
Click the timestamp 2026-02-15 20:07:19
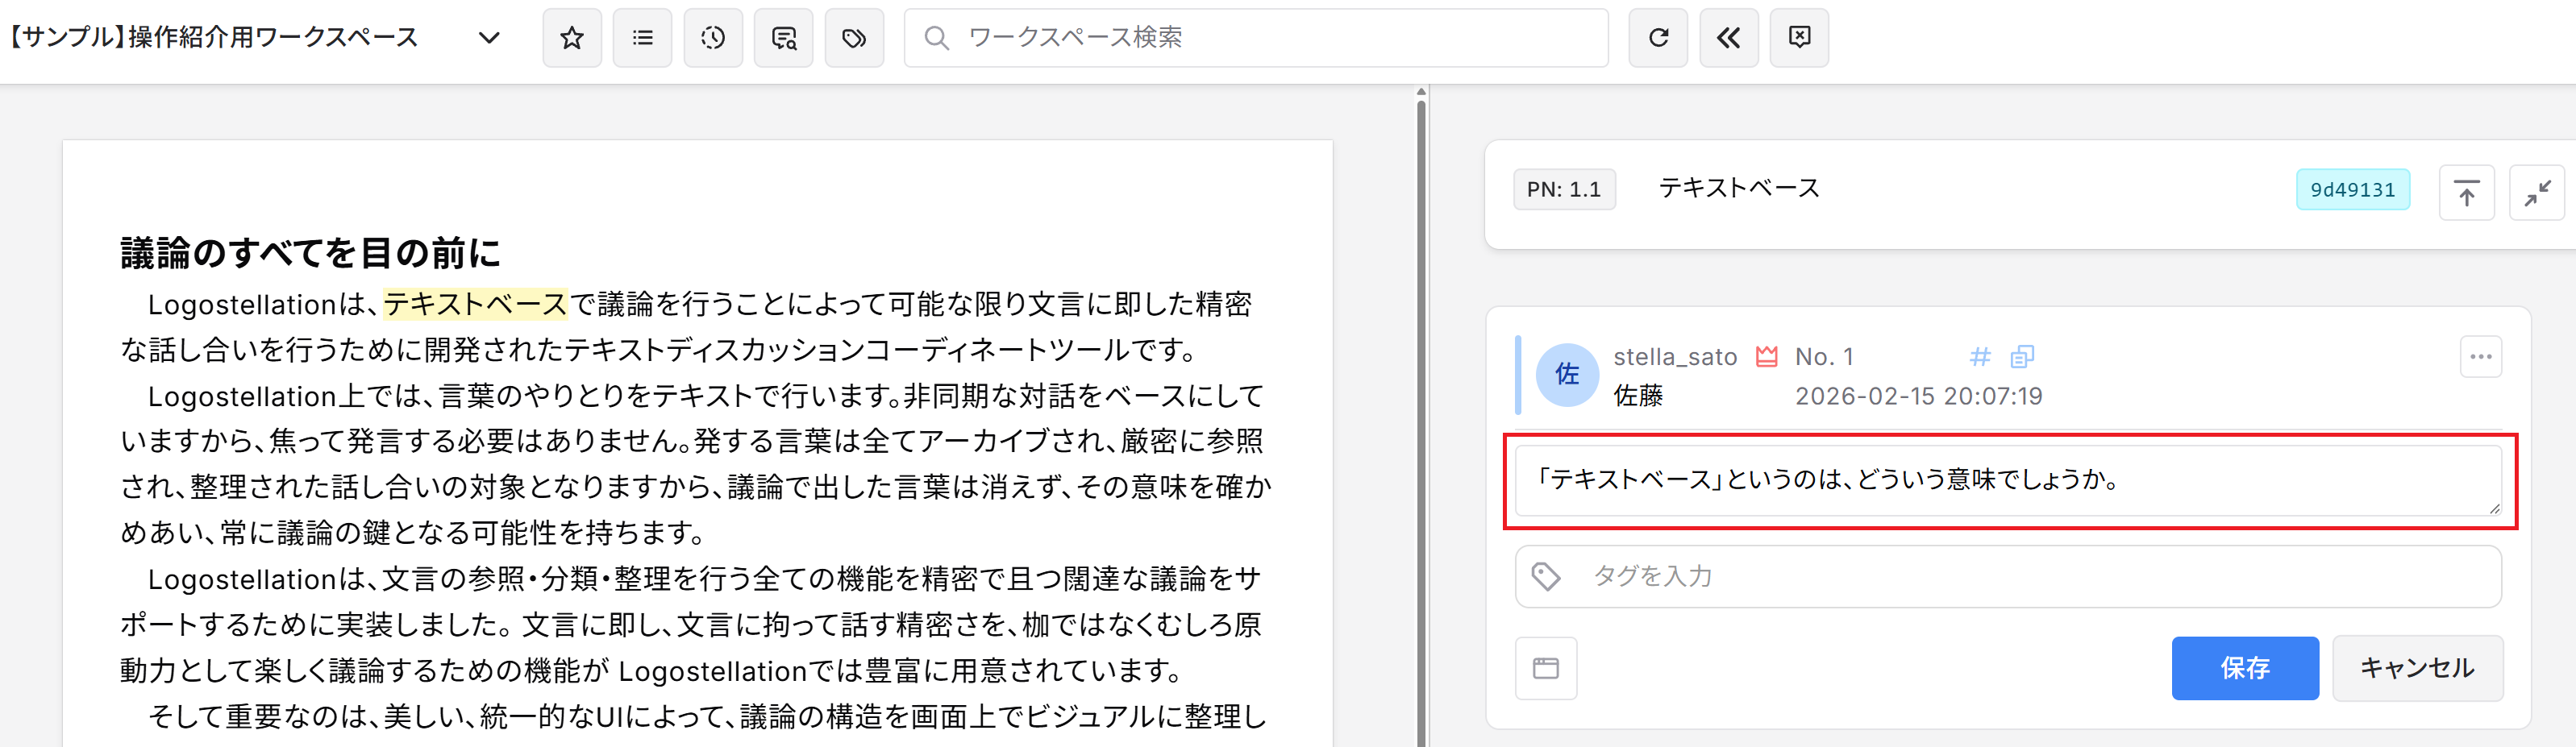[x=1918, y=397]
